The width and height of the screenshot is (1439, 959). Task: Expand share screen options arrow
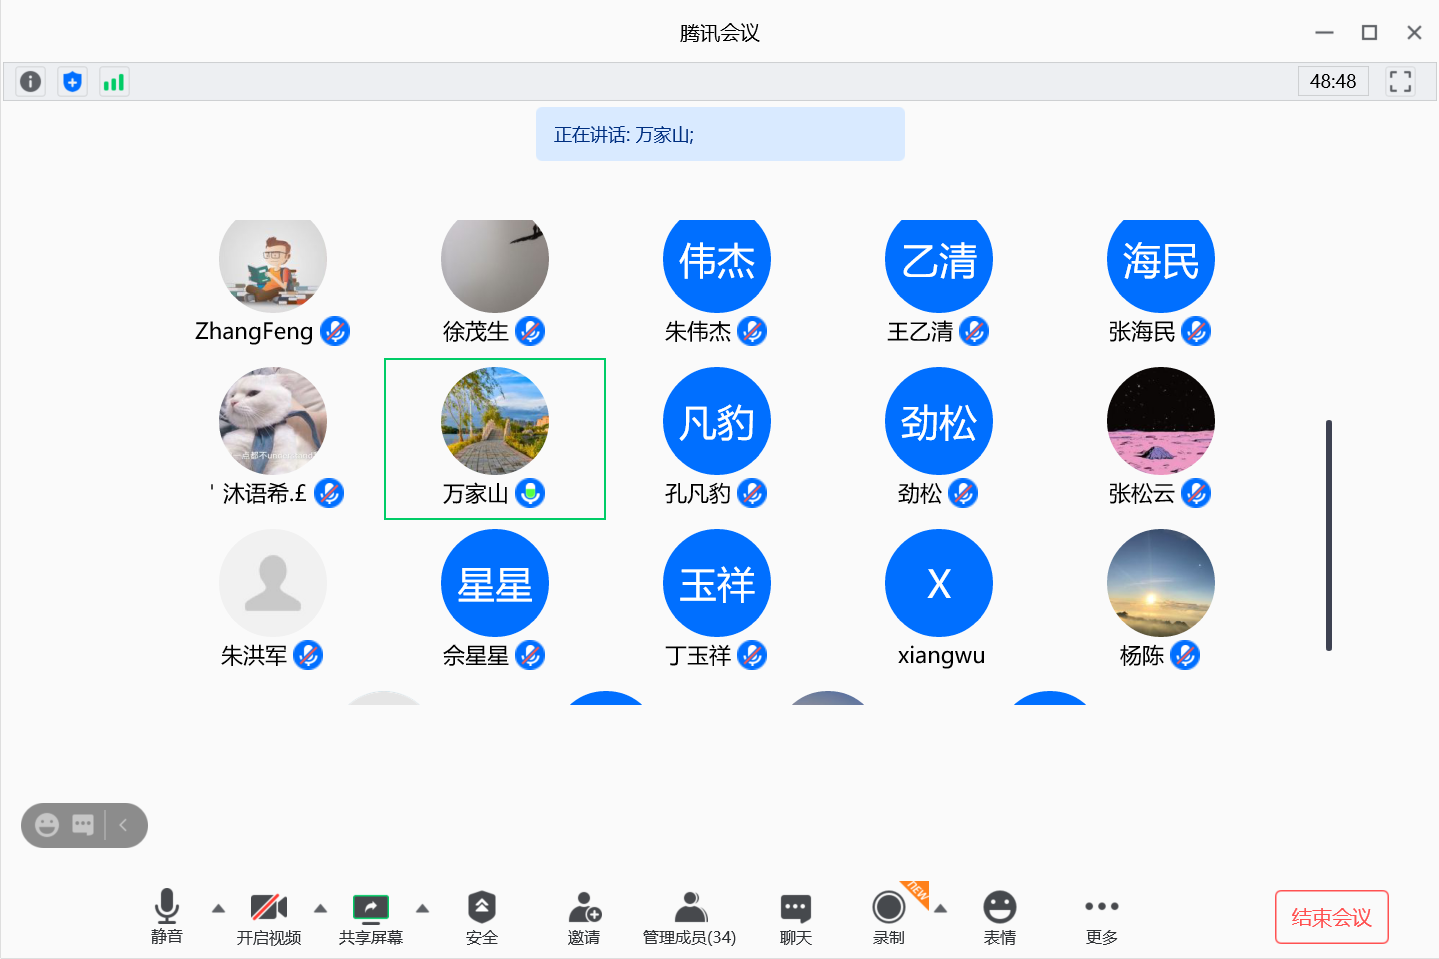click(x=422, y=909)
